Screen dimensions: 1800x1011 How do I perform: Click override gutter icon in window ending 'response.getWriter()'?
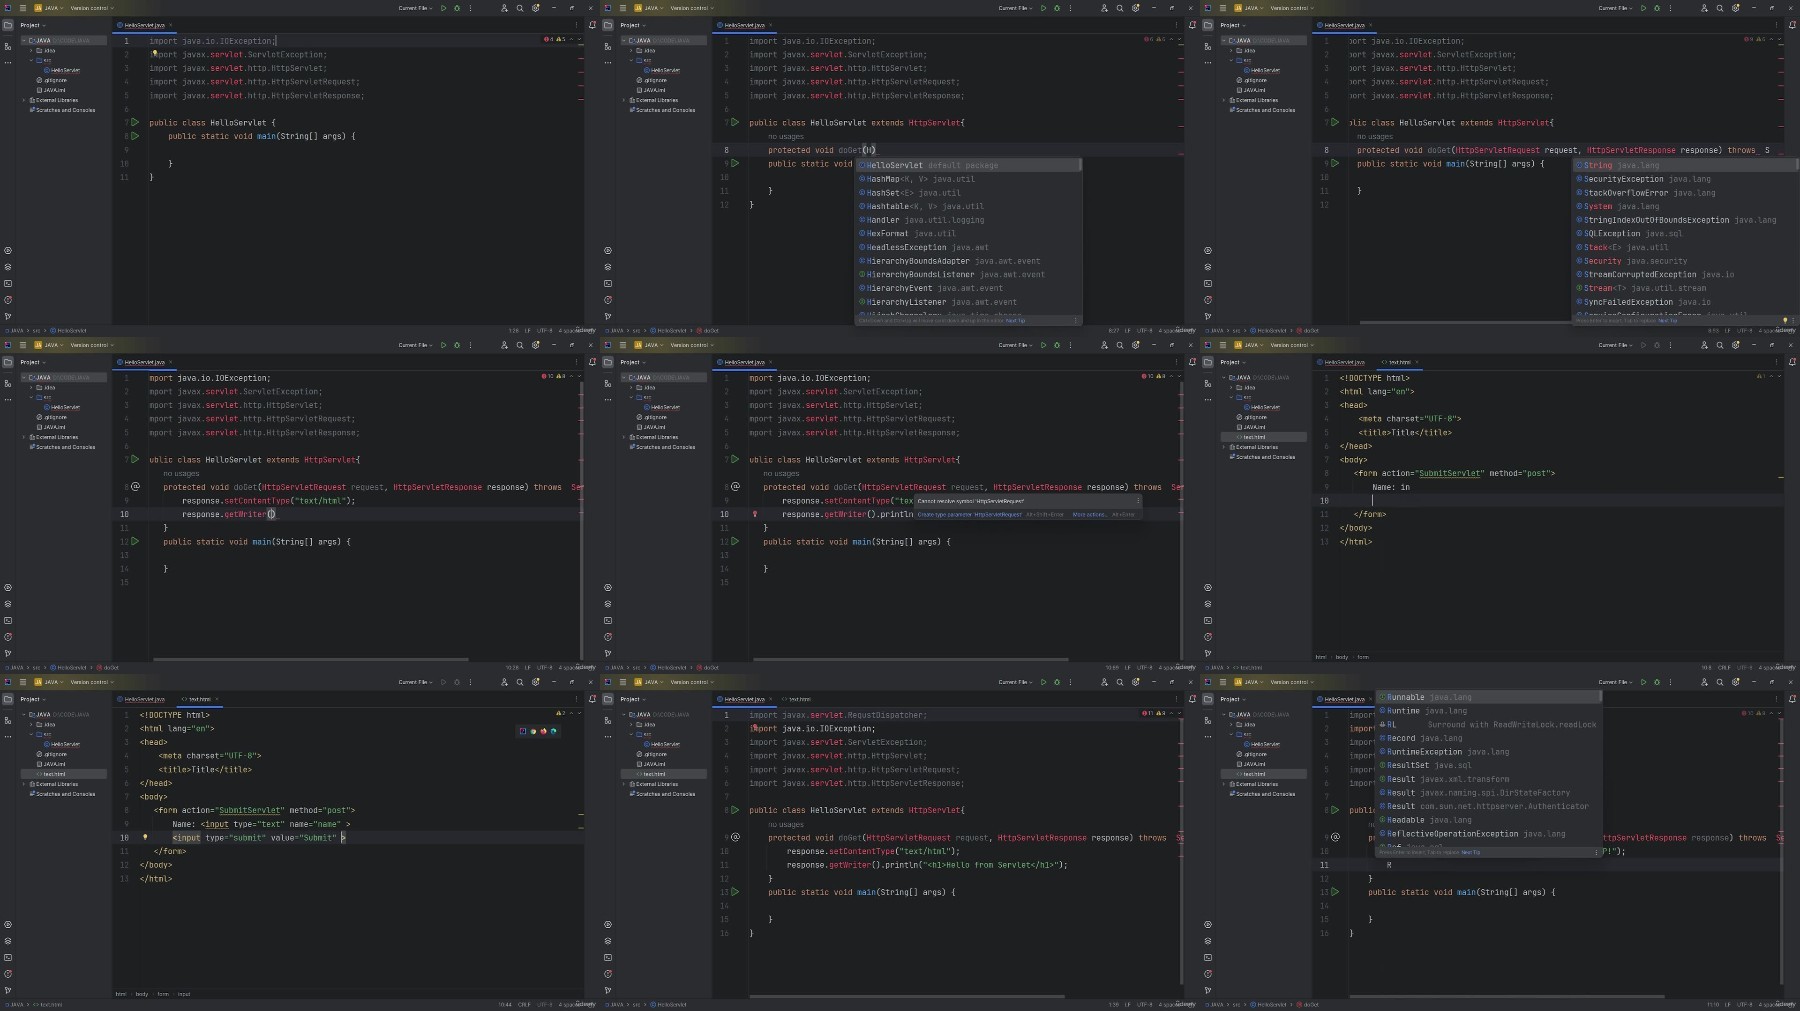point(135,487)
